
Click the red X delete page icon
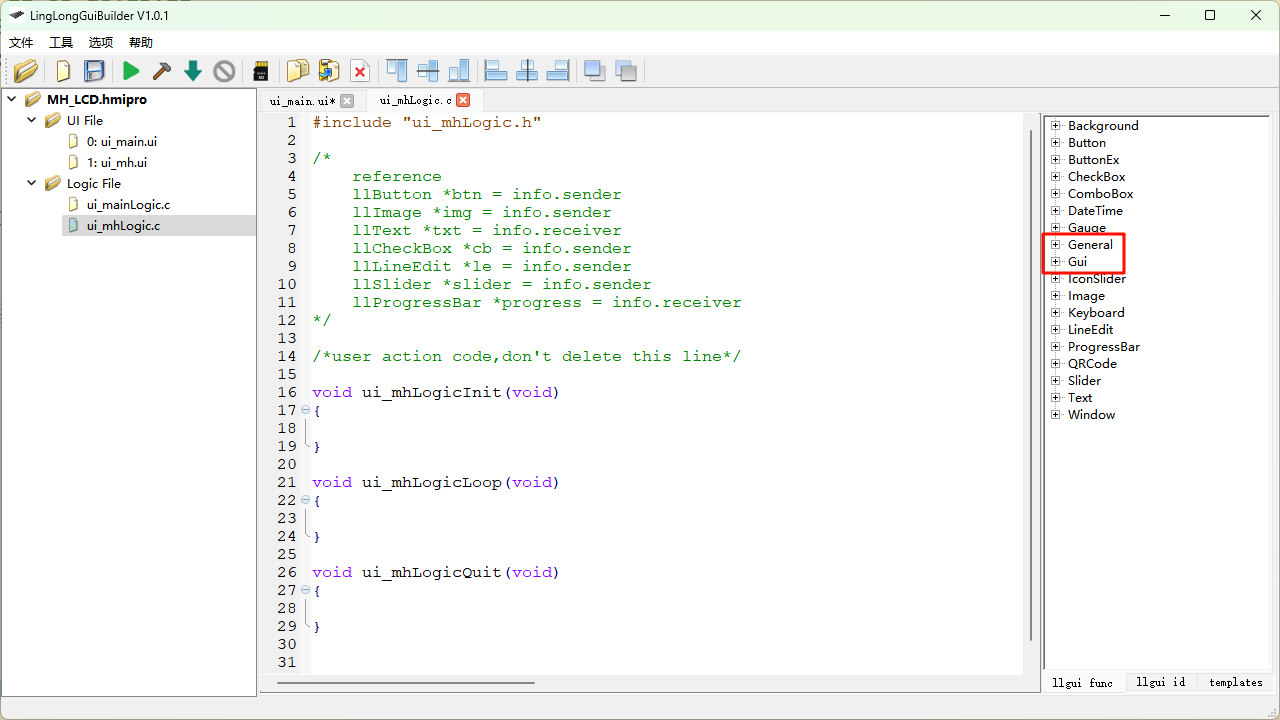click(360, 71)
